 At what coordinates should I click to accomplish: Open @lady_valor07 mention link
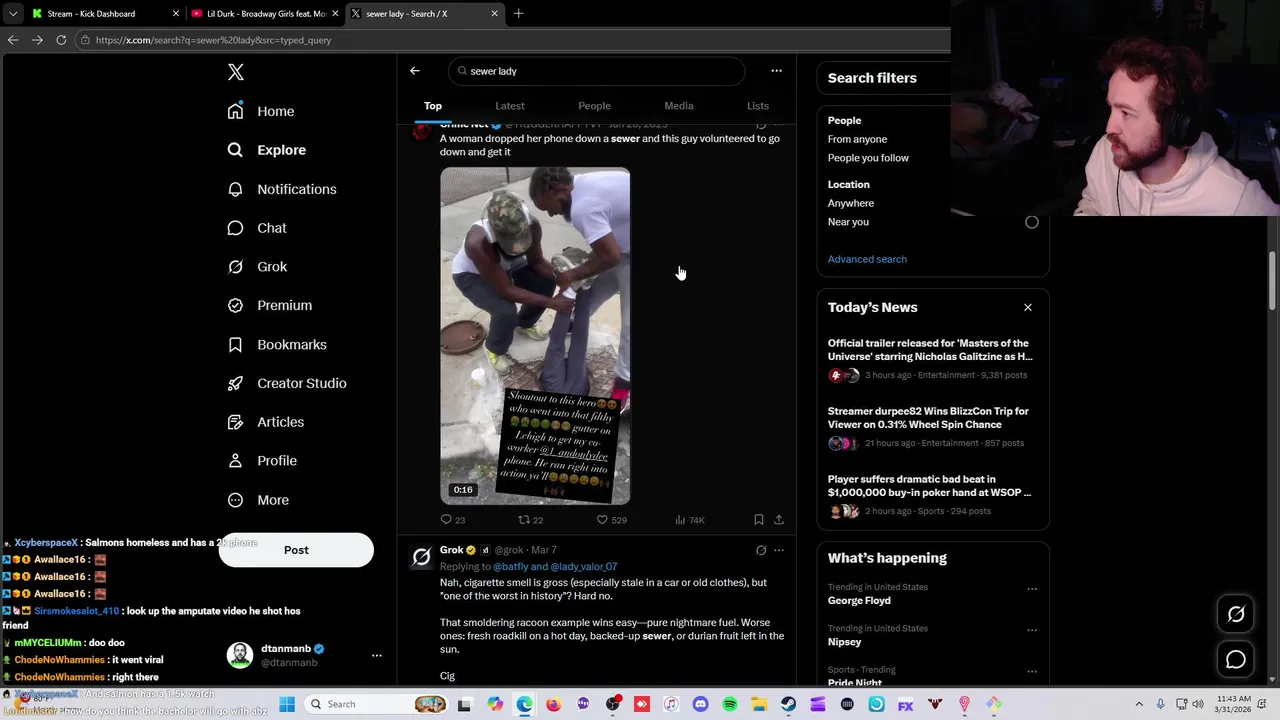[x=584, y=567]
